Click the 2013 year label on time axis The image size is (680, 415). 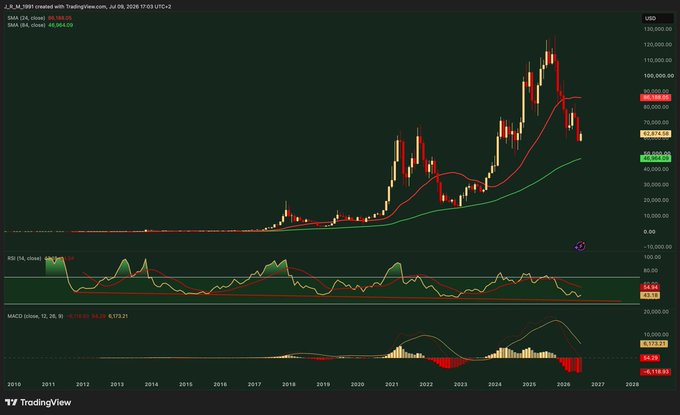117,384
